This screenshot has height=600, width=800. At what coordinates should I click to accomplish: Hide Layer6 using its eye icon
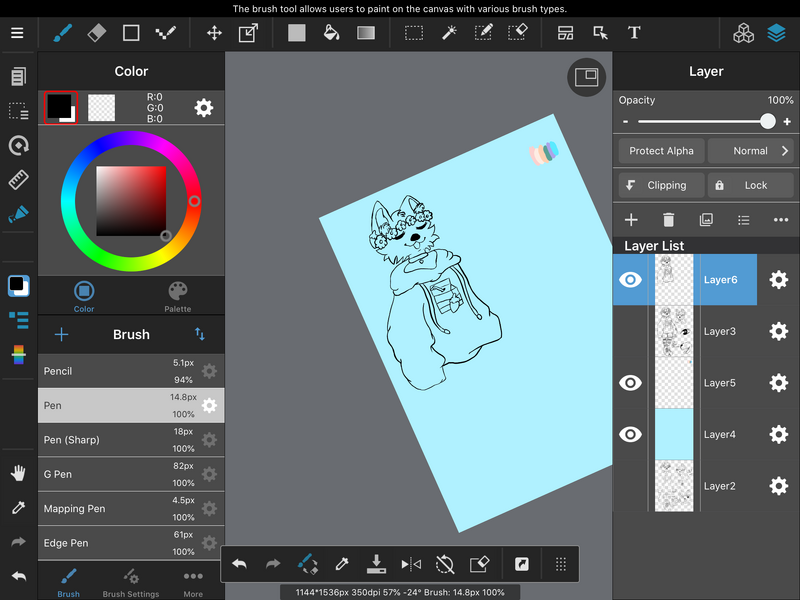pyautogui.click(x=630, y=280)
